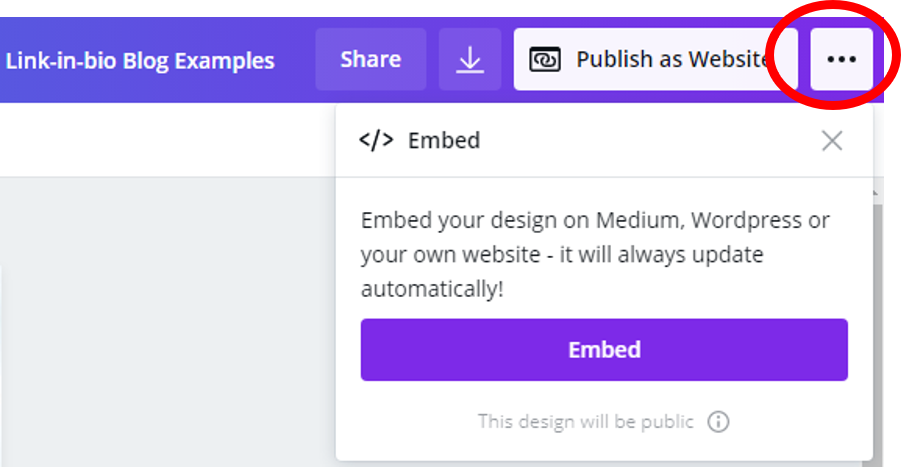The image size is (901, 467).
Task: Click the embed description paragraph
Action: tap(595, 254)
